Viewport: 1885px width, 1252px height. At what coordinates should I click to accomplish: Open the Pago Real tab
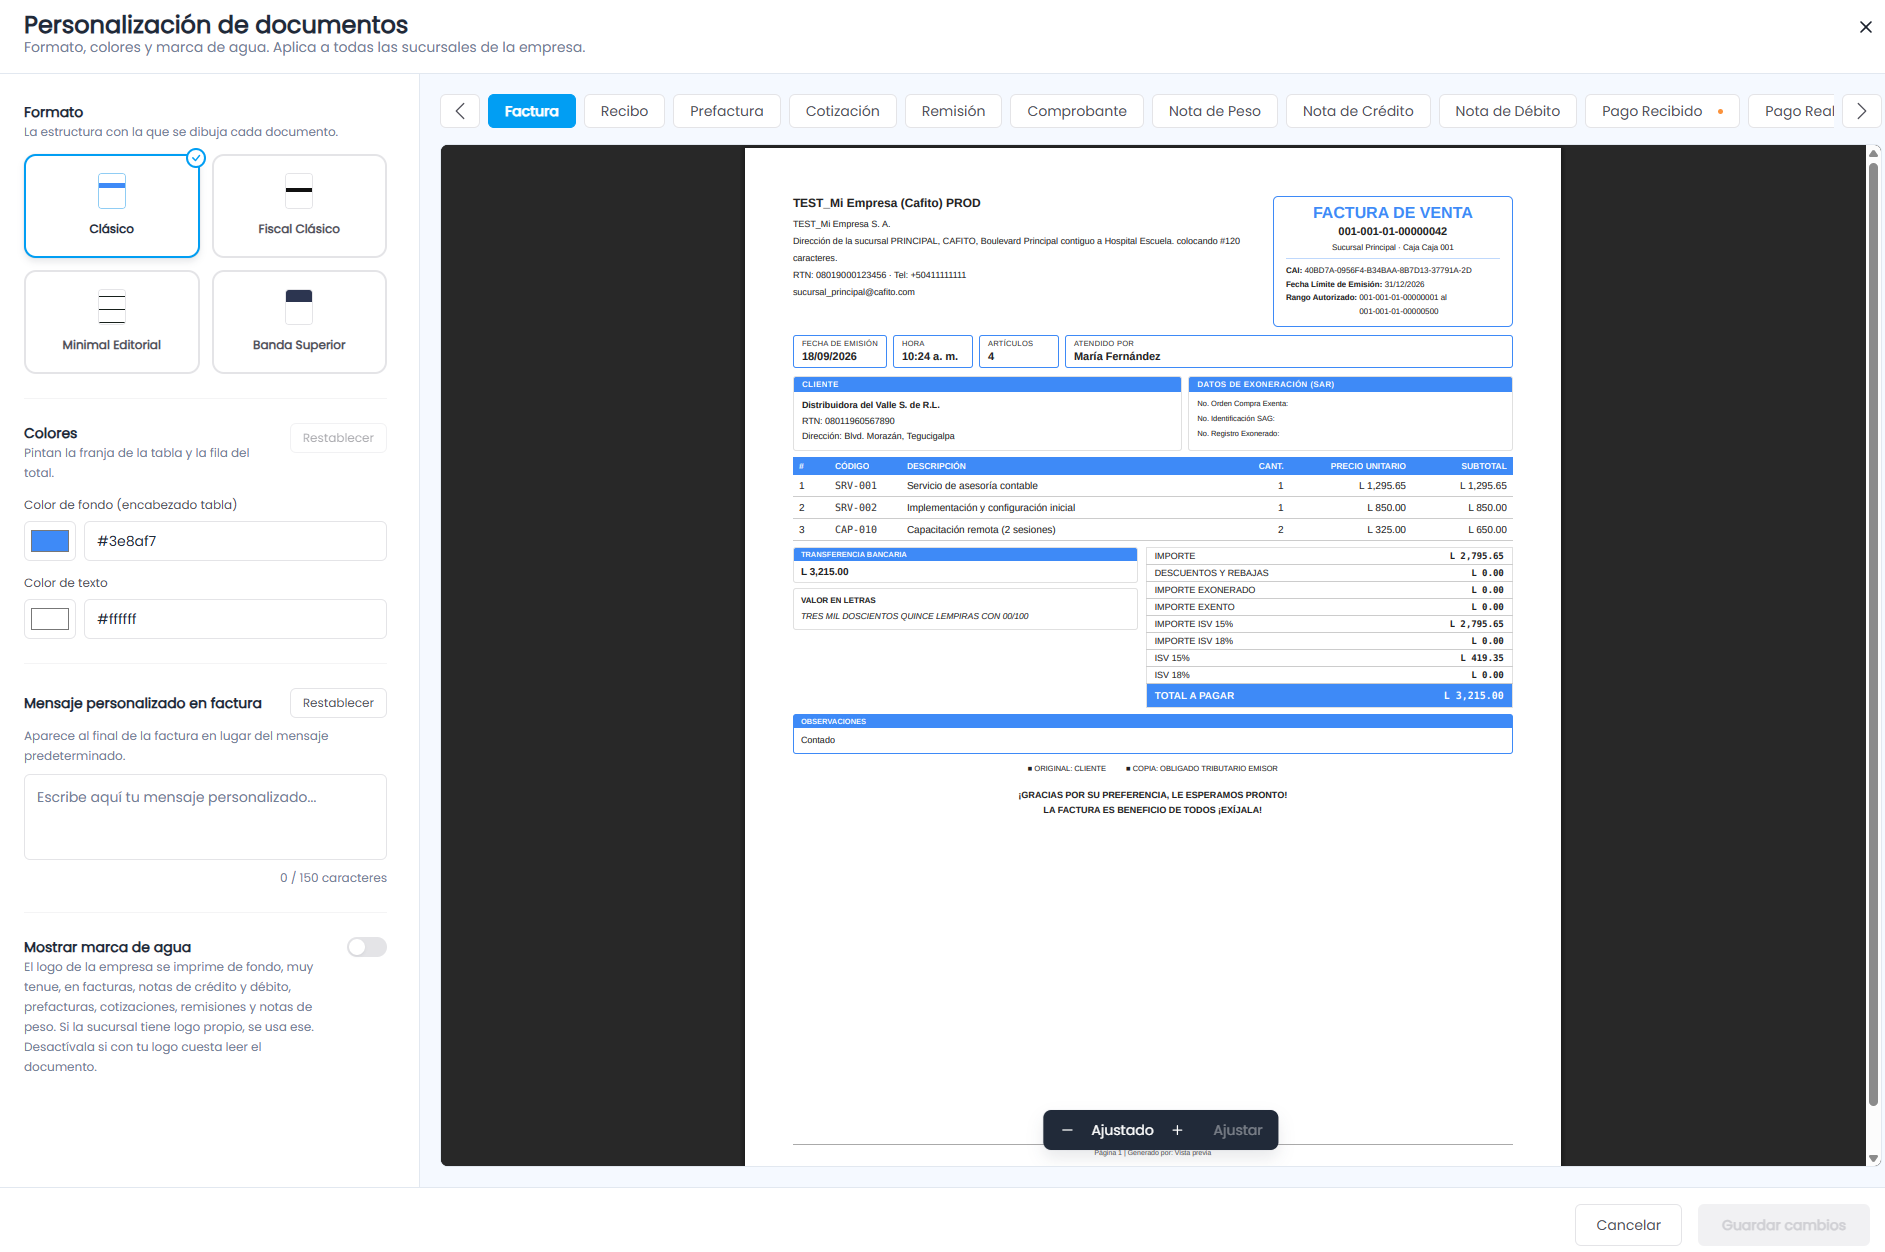click(1794, 111)
